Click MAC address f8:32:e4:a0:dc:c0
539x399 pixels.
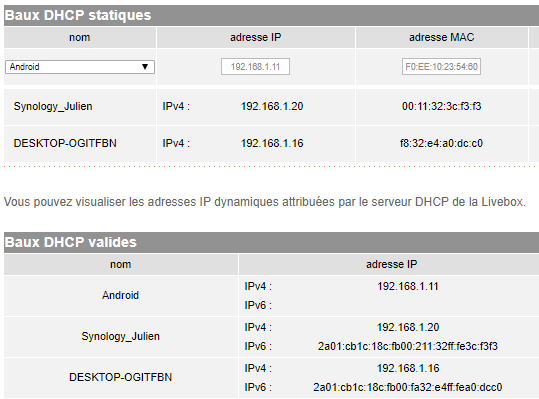tap(441, 143)
